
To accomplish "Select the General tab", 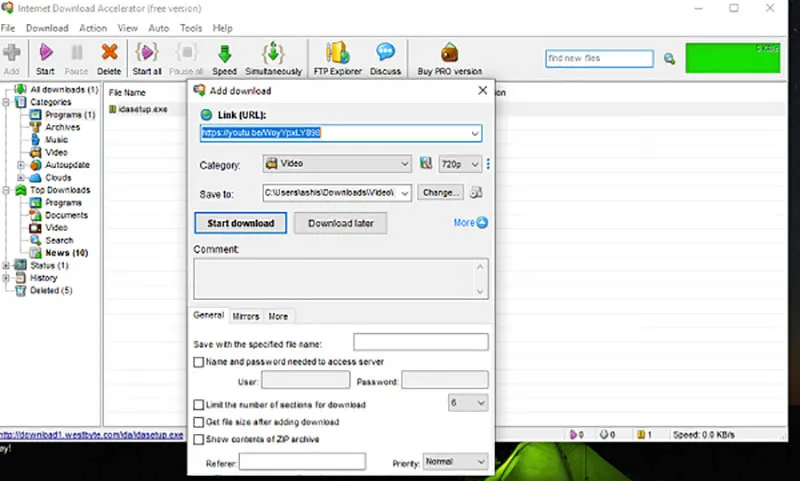I will (209, 315).
